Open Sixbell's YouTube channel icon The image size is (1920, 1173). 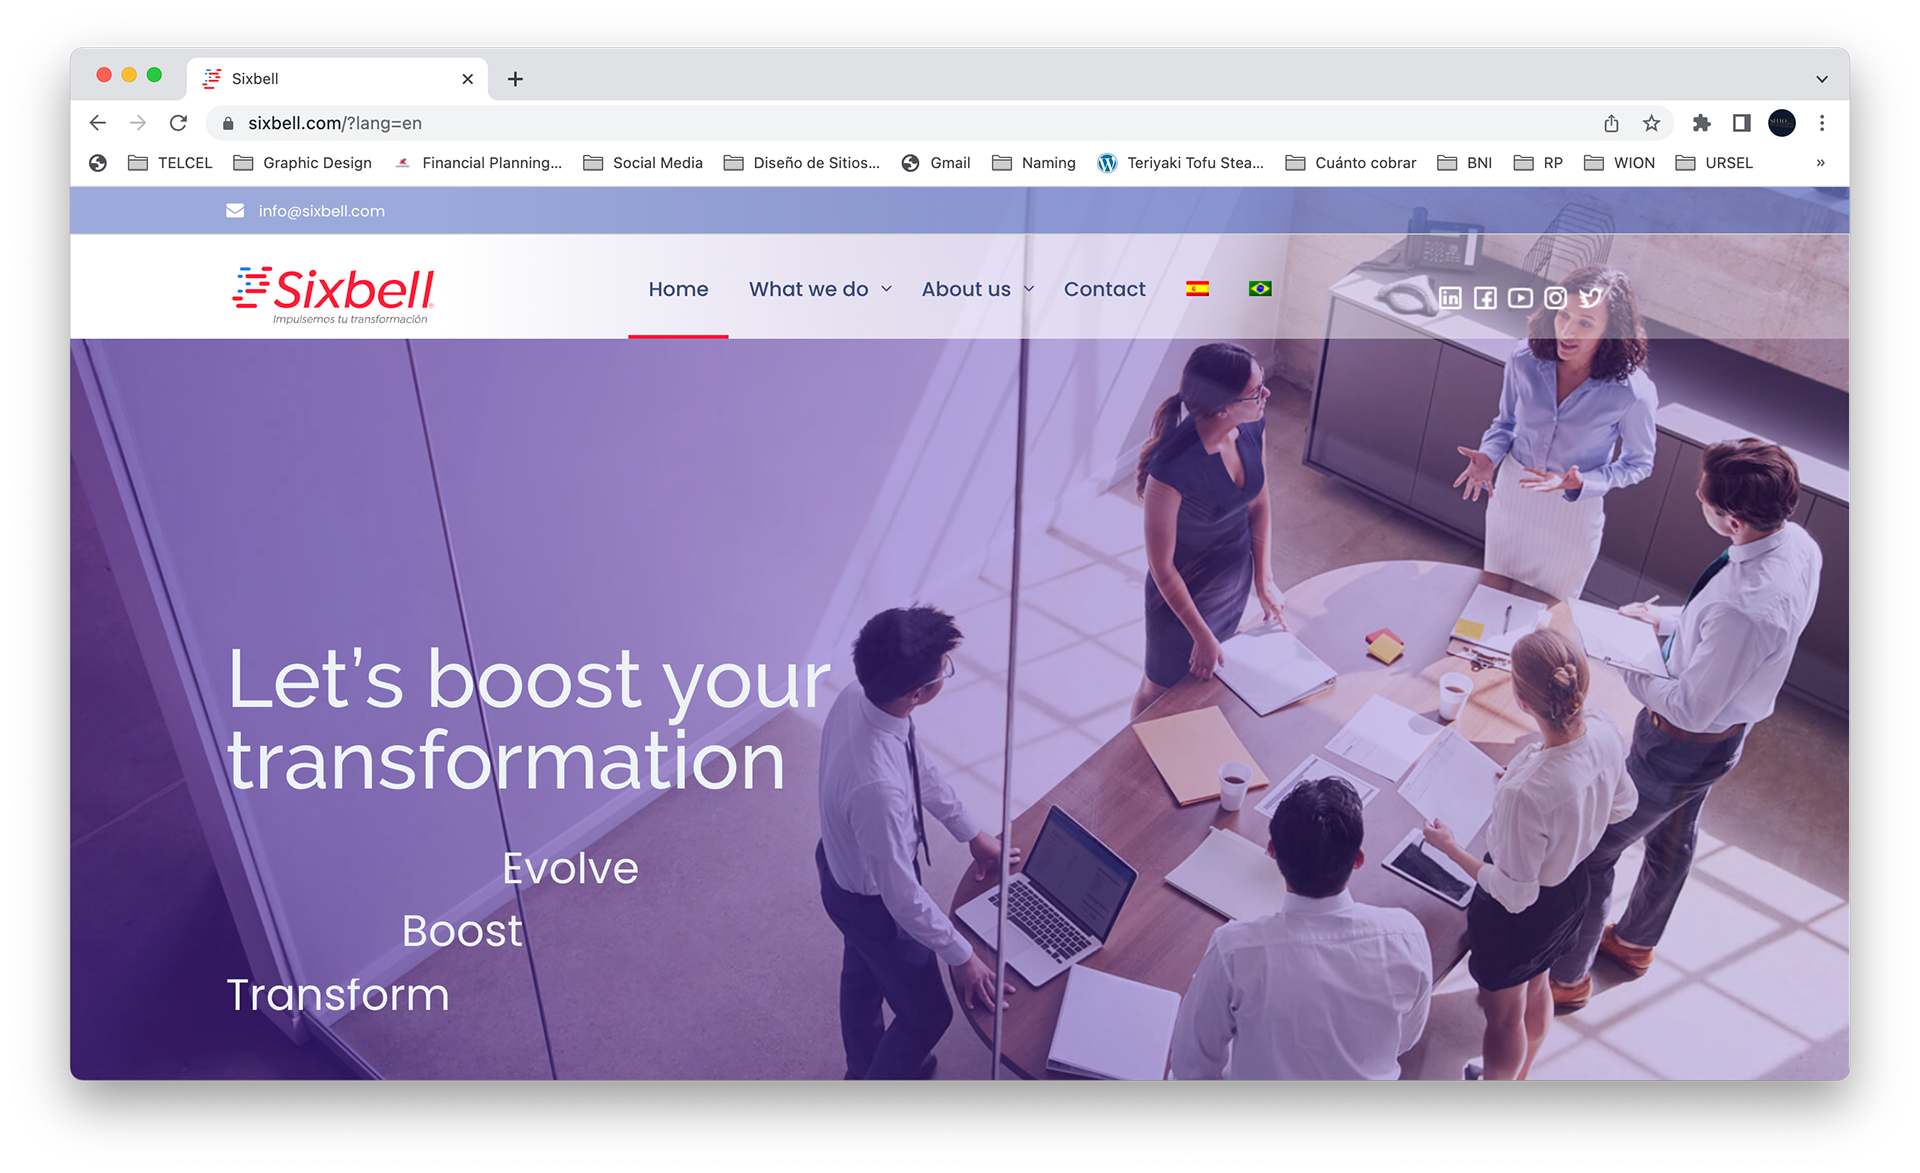(x=1520, y=298)
